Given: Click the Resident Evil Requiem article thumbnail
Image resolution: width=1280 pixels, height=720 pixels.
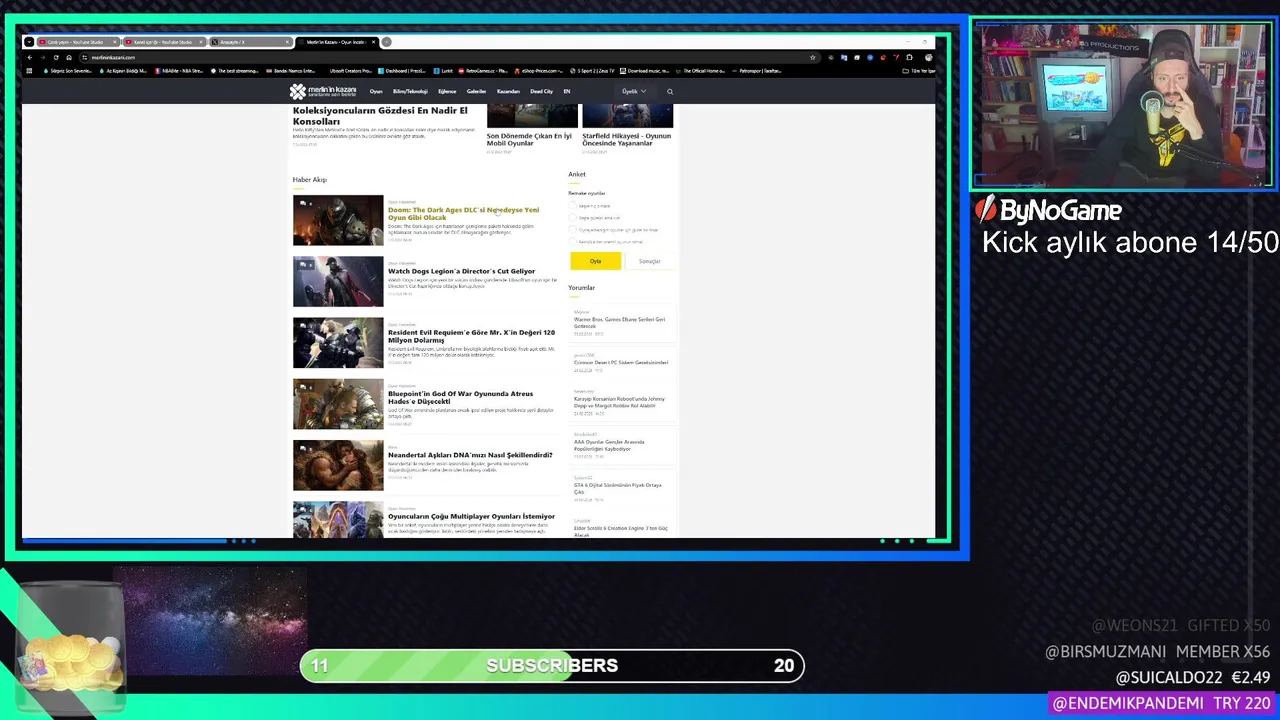Looking at the screenshot, I should click(x=338, y=342).
